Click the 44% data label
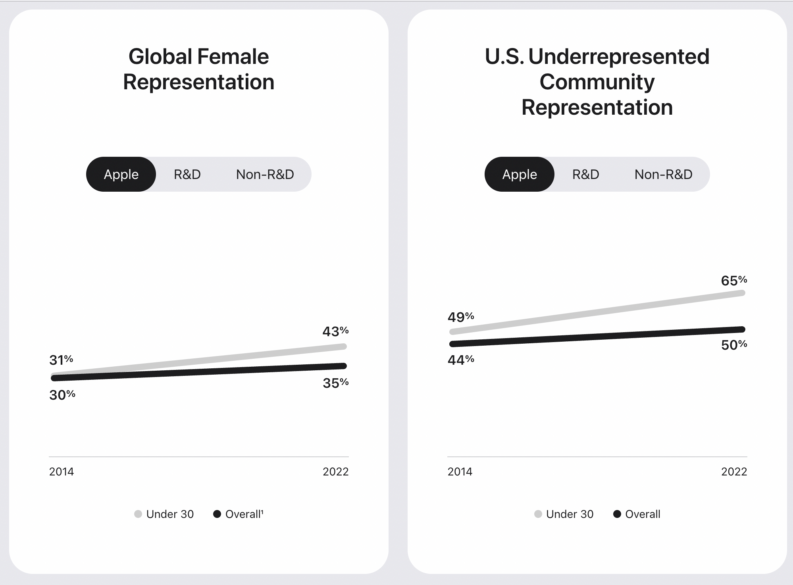793x585 pixels. (461, 359)
